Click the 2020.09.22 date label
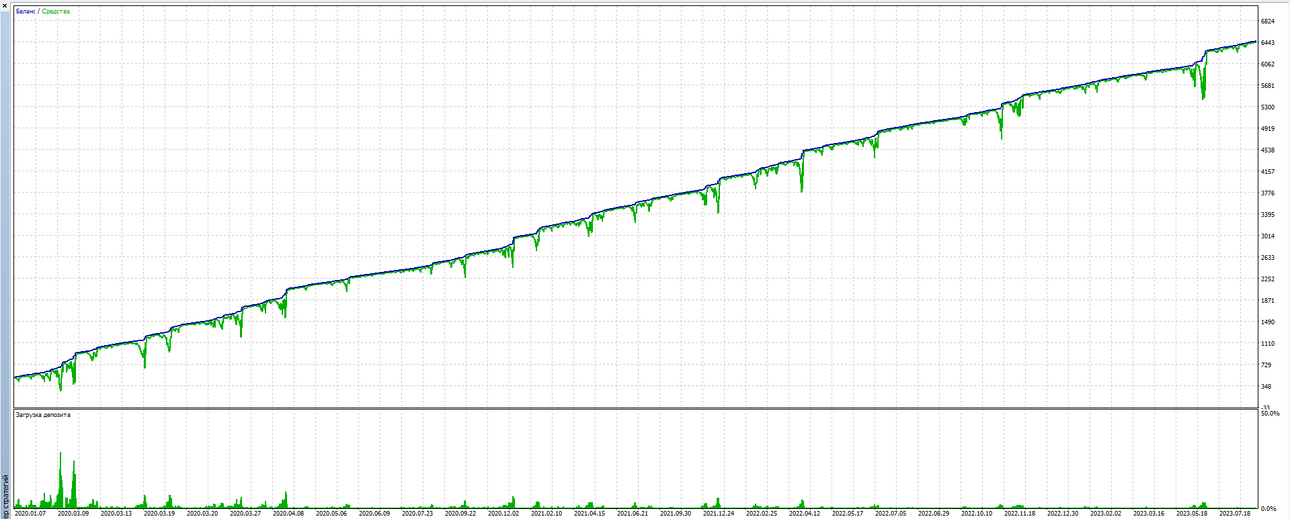Image resolution: width=1290 pixels, height=519 pixels. 461,513
